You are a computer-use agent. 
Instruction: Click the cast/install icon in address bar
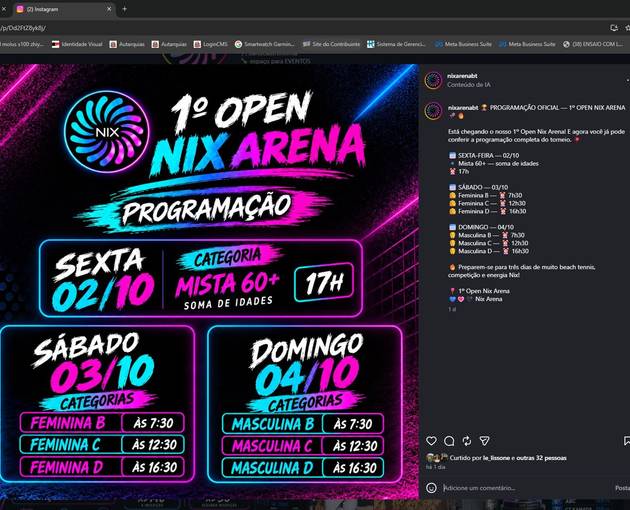[614, 28]
